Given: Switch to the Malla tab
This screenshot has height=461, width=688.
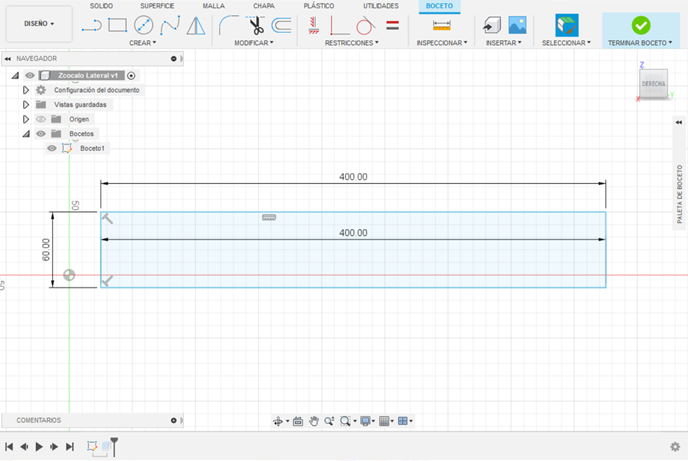Looking at the screenshot, I should (214, 6).
